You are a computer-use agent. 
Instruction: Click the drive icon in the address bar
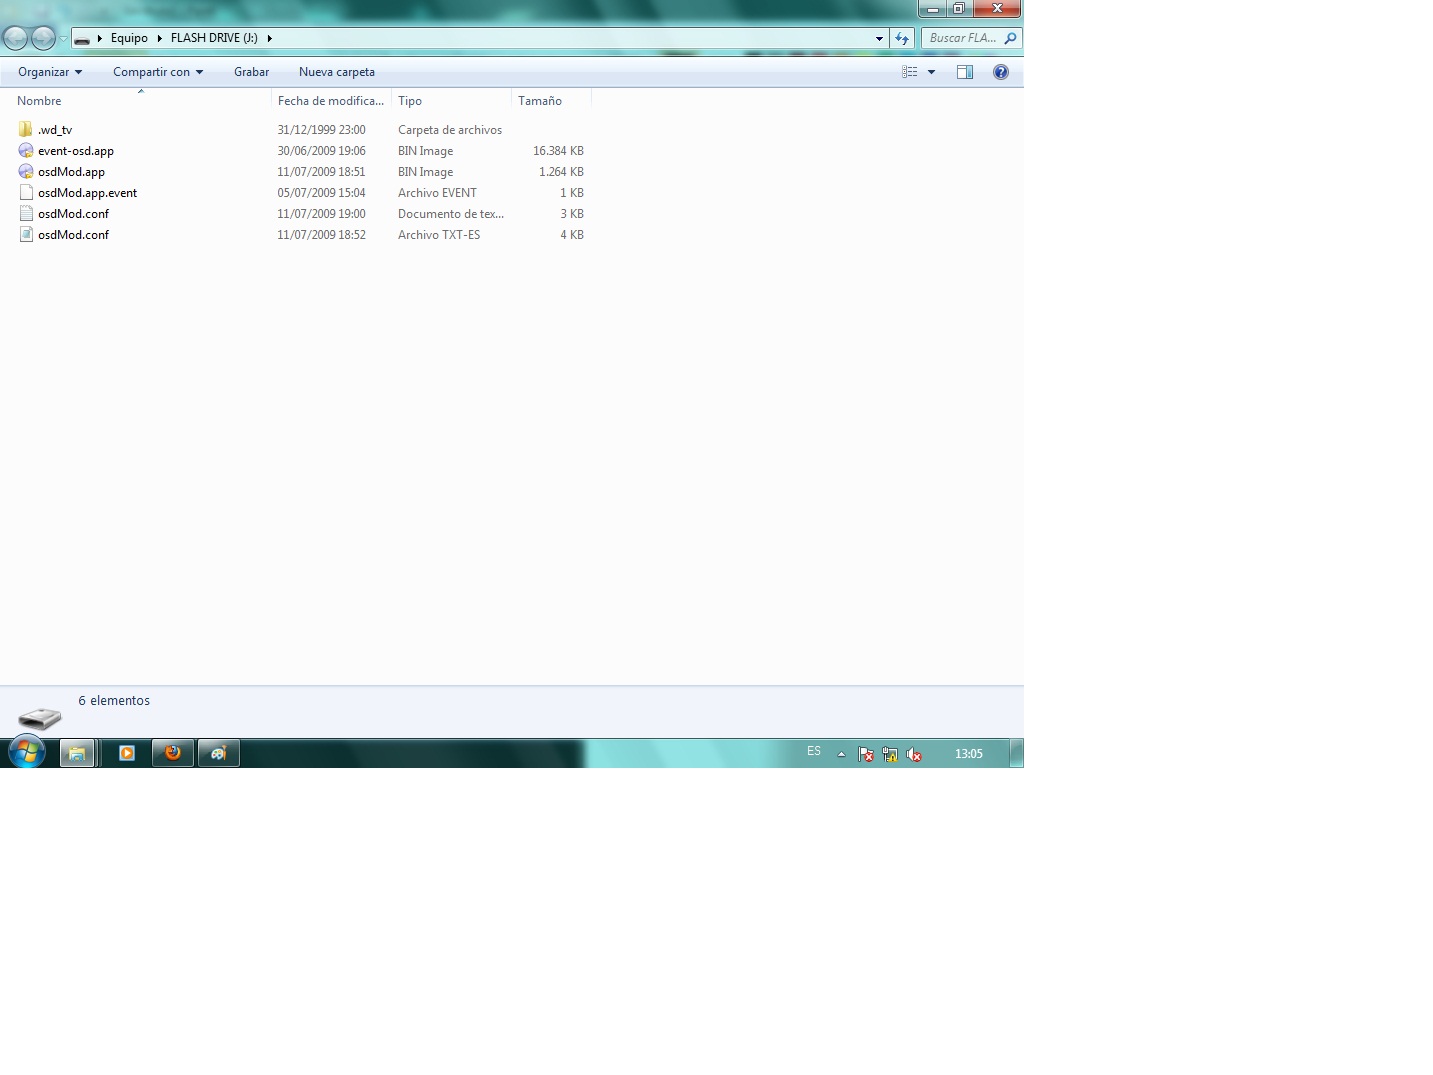[x=83, y=39]
